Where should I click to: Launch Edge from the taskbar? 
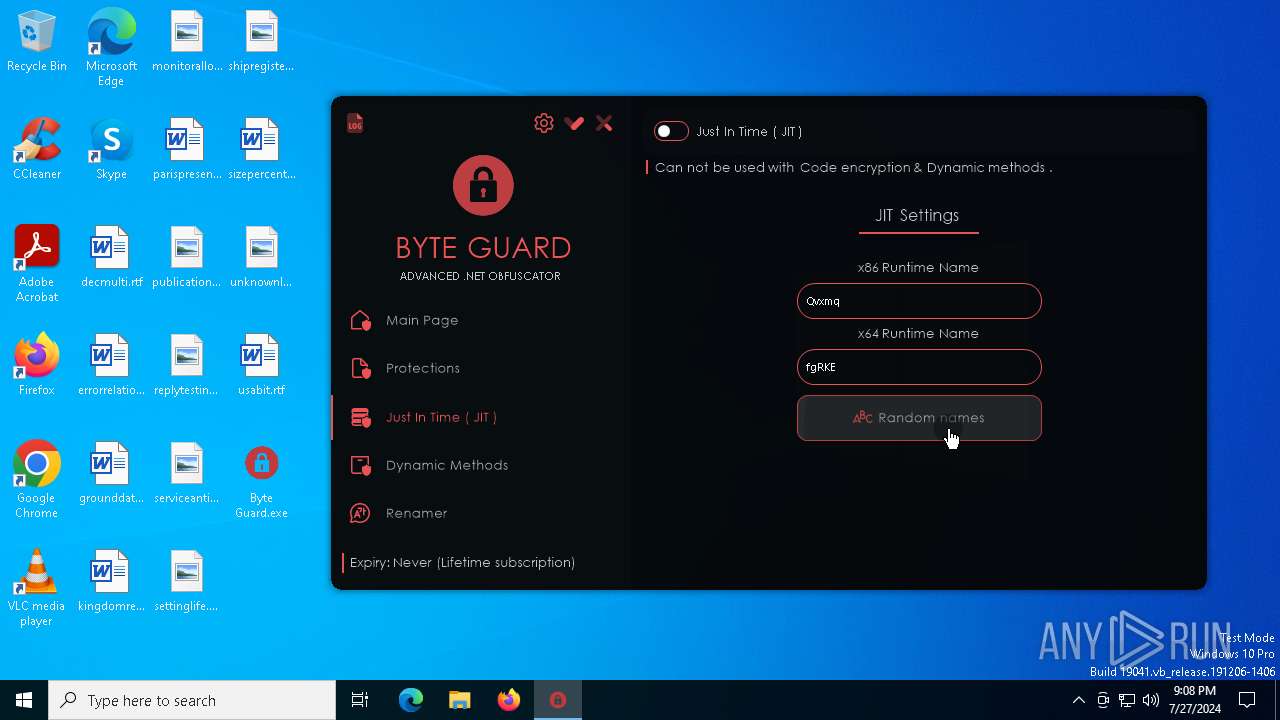(411, 700)
